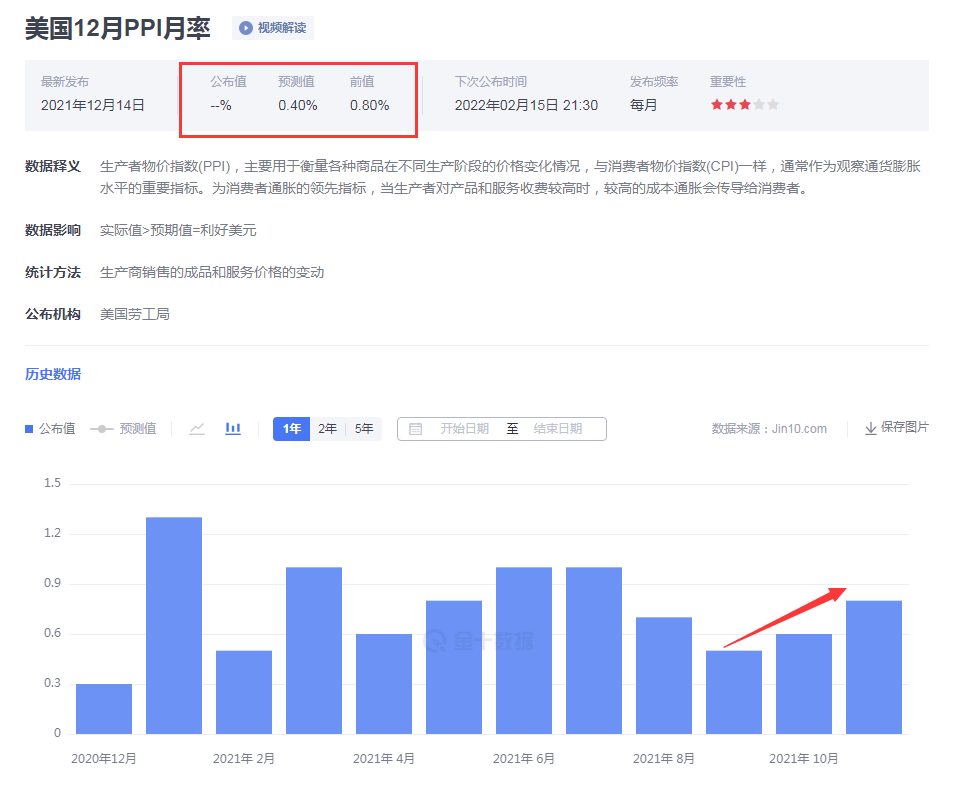This screenshot has width=956, height=806.
Task: Click the 美国劳工局 agency text
Action: click(x=135, y=315)
